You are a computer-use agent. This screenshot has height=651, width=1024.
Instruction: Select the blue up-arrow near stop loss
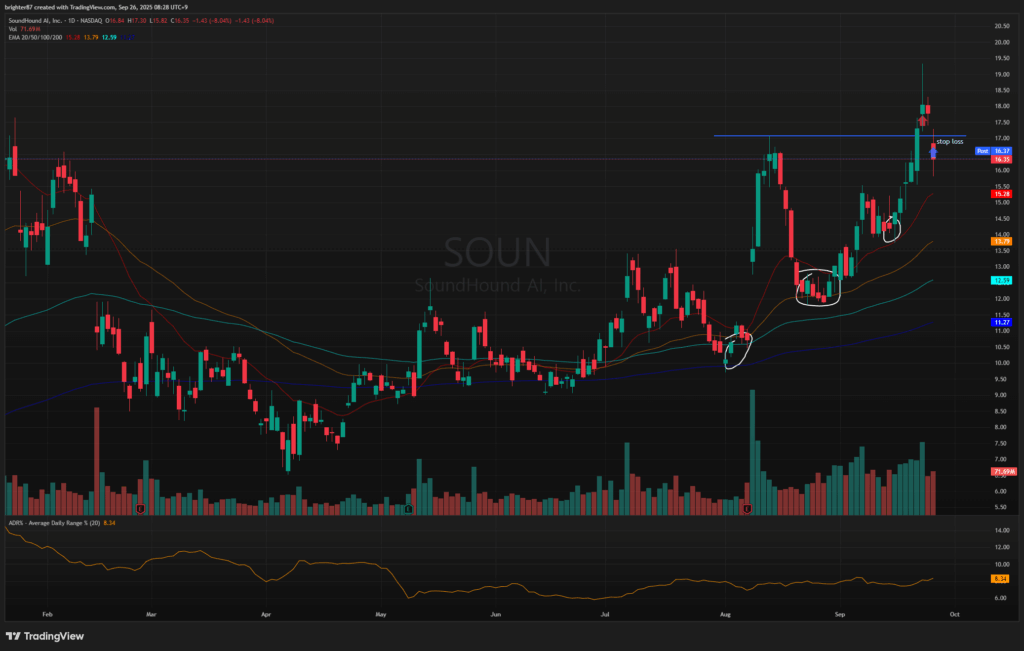click(933, 153)
